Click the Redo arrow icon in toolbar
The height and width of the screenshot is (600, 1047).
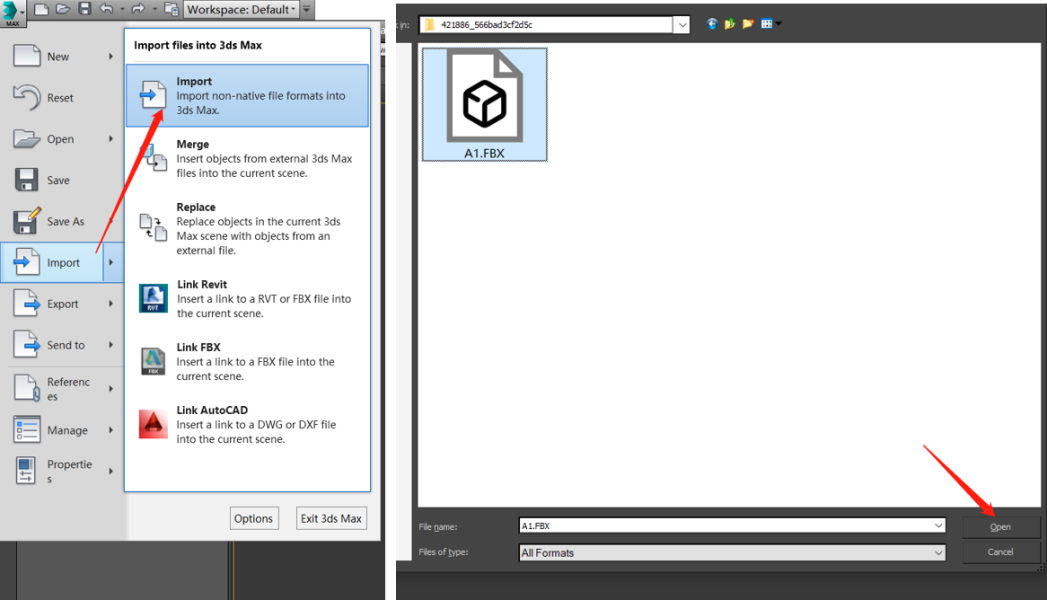(138, 9)
